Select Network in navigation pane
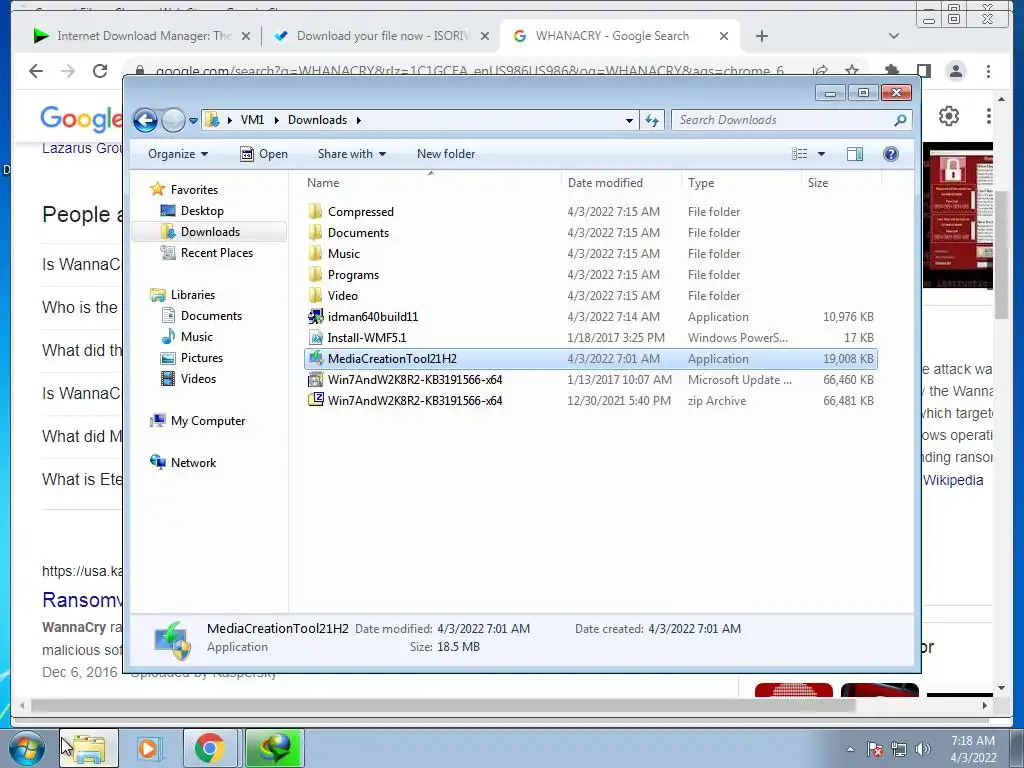1024x768 pixels. coord(193,463)
